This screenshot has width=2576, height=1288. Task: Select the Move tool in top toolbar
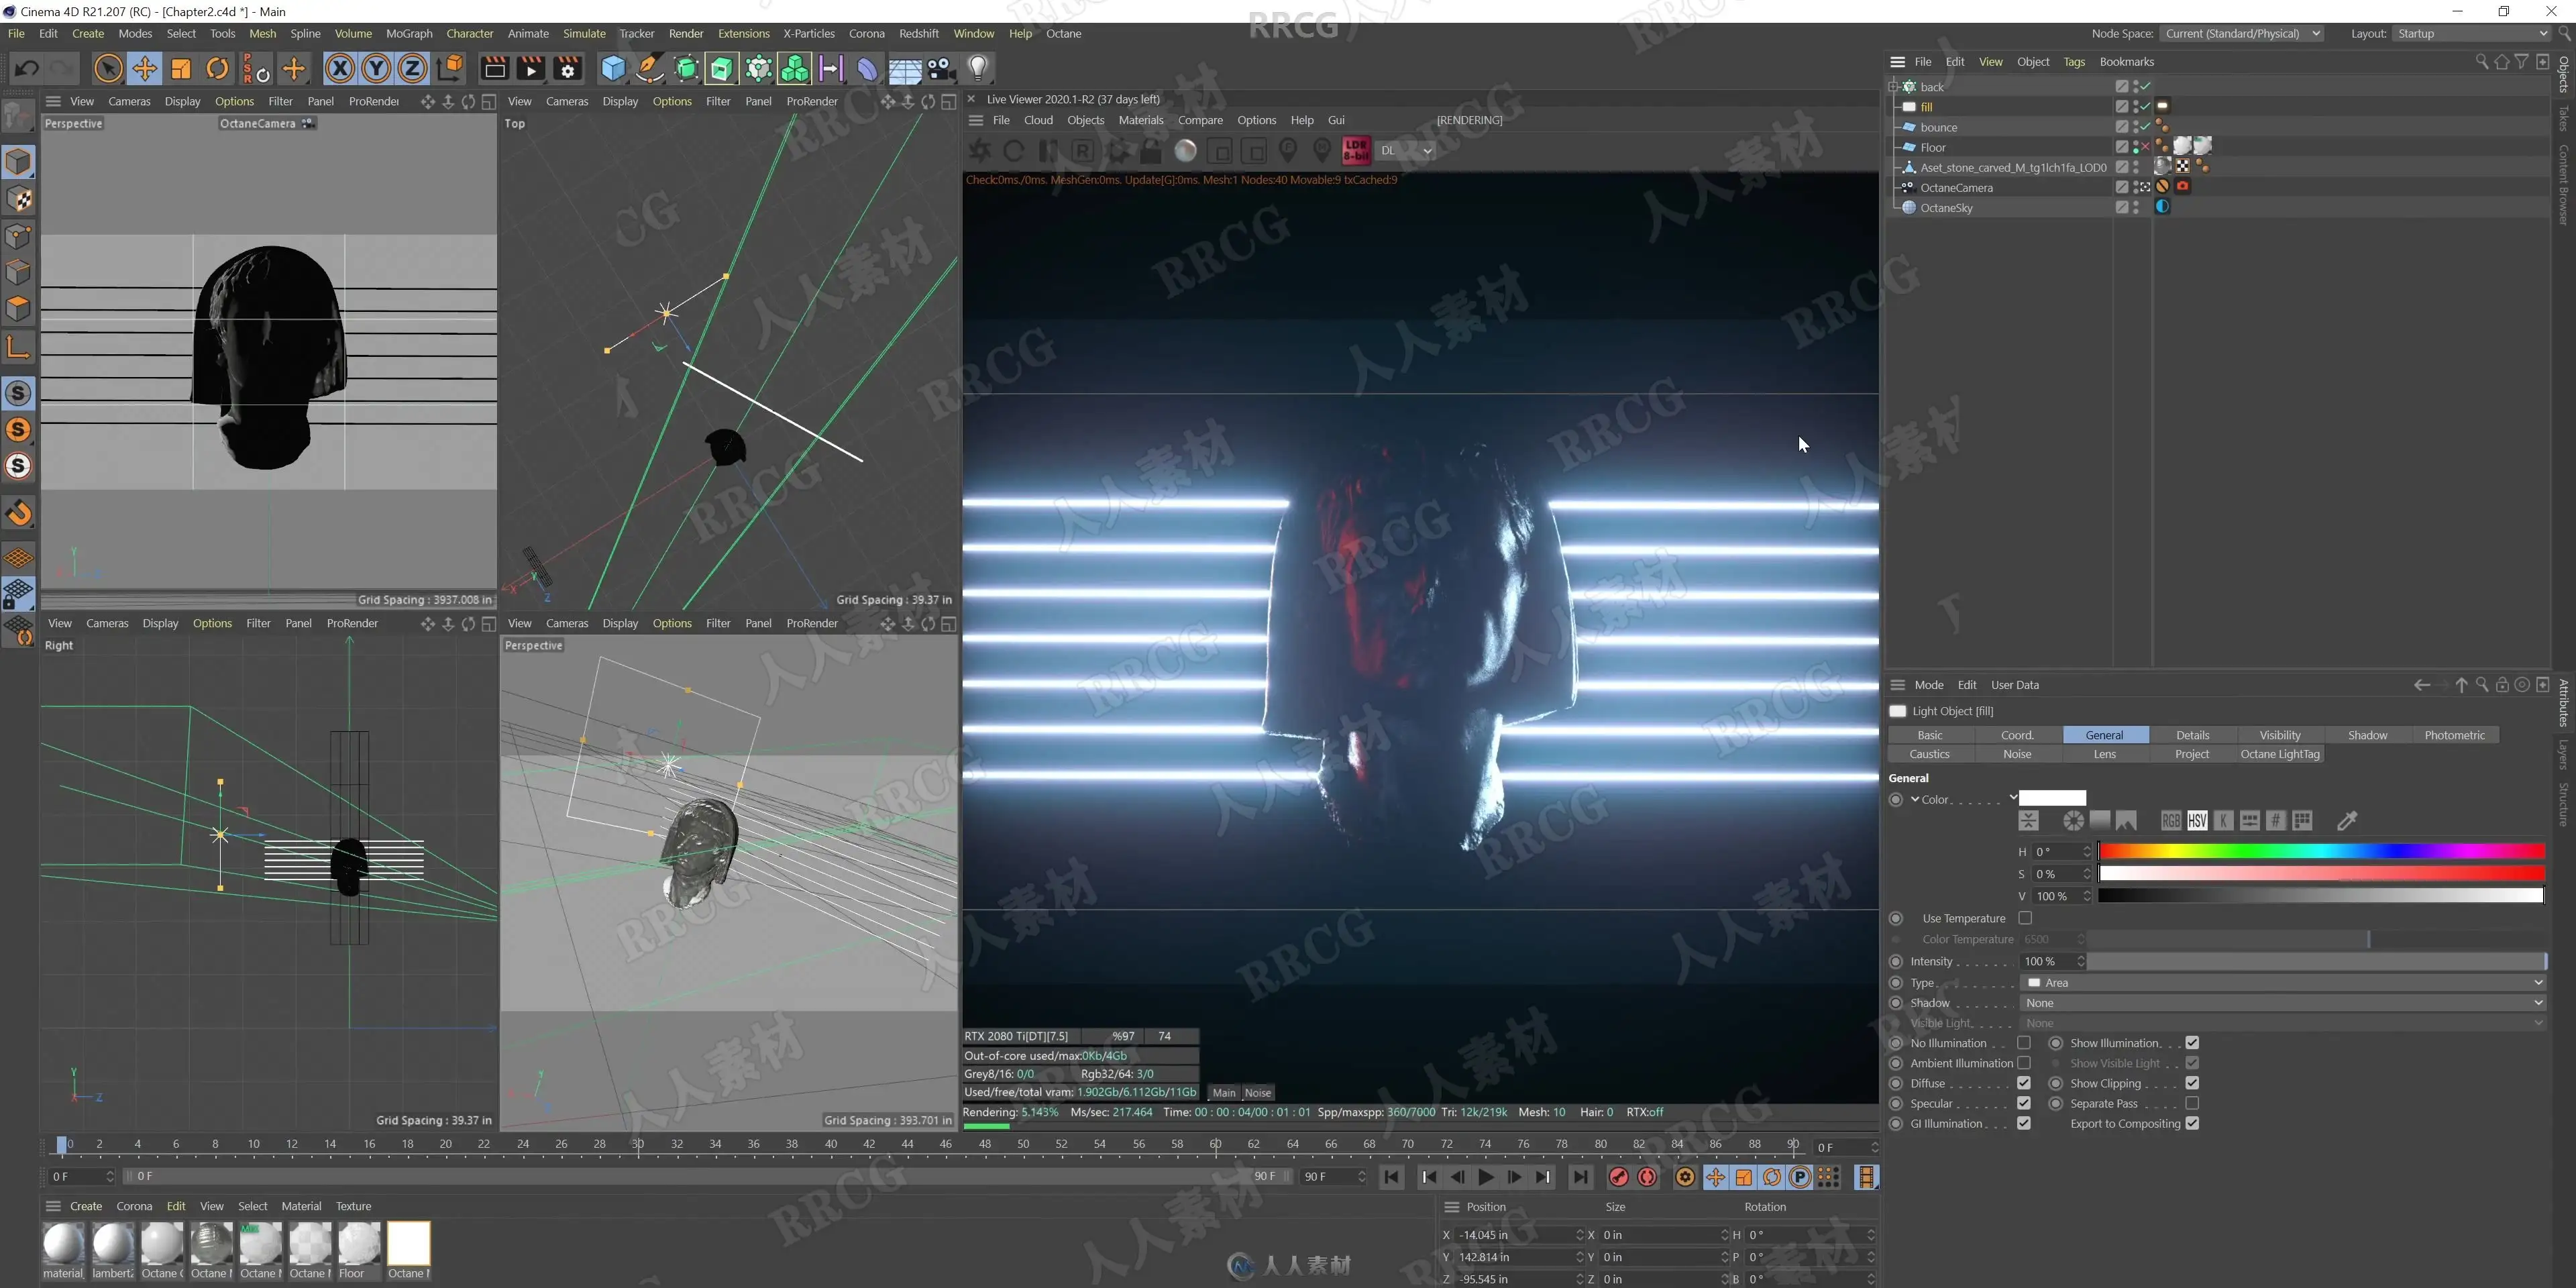[144, 69]
